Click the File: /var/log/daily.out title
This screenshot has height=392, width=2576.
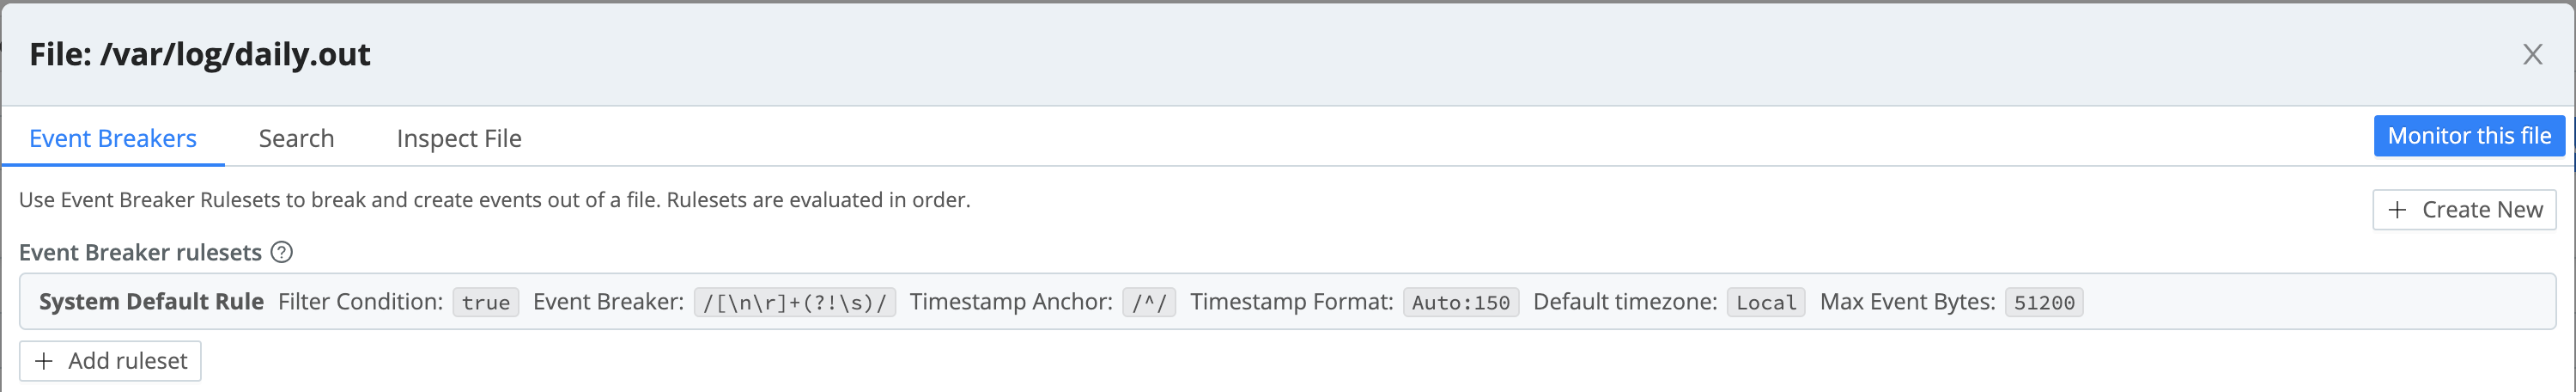point(200,54)
